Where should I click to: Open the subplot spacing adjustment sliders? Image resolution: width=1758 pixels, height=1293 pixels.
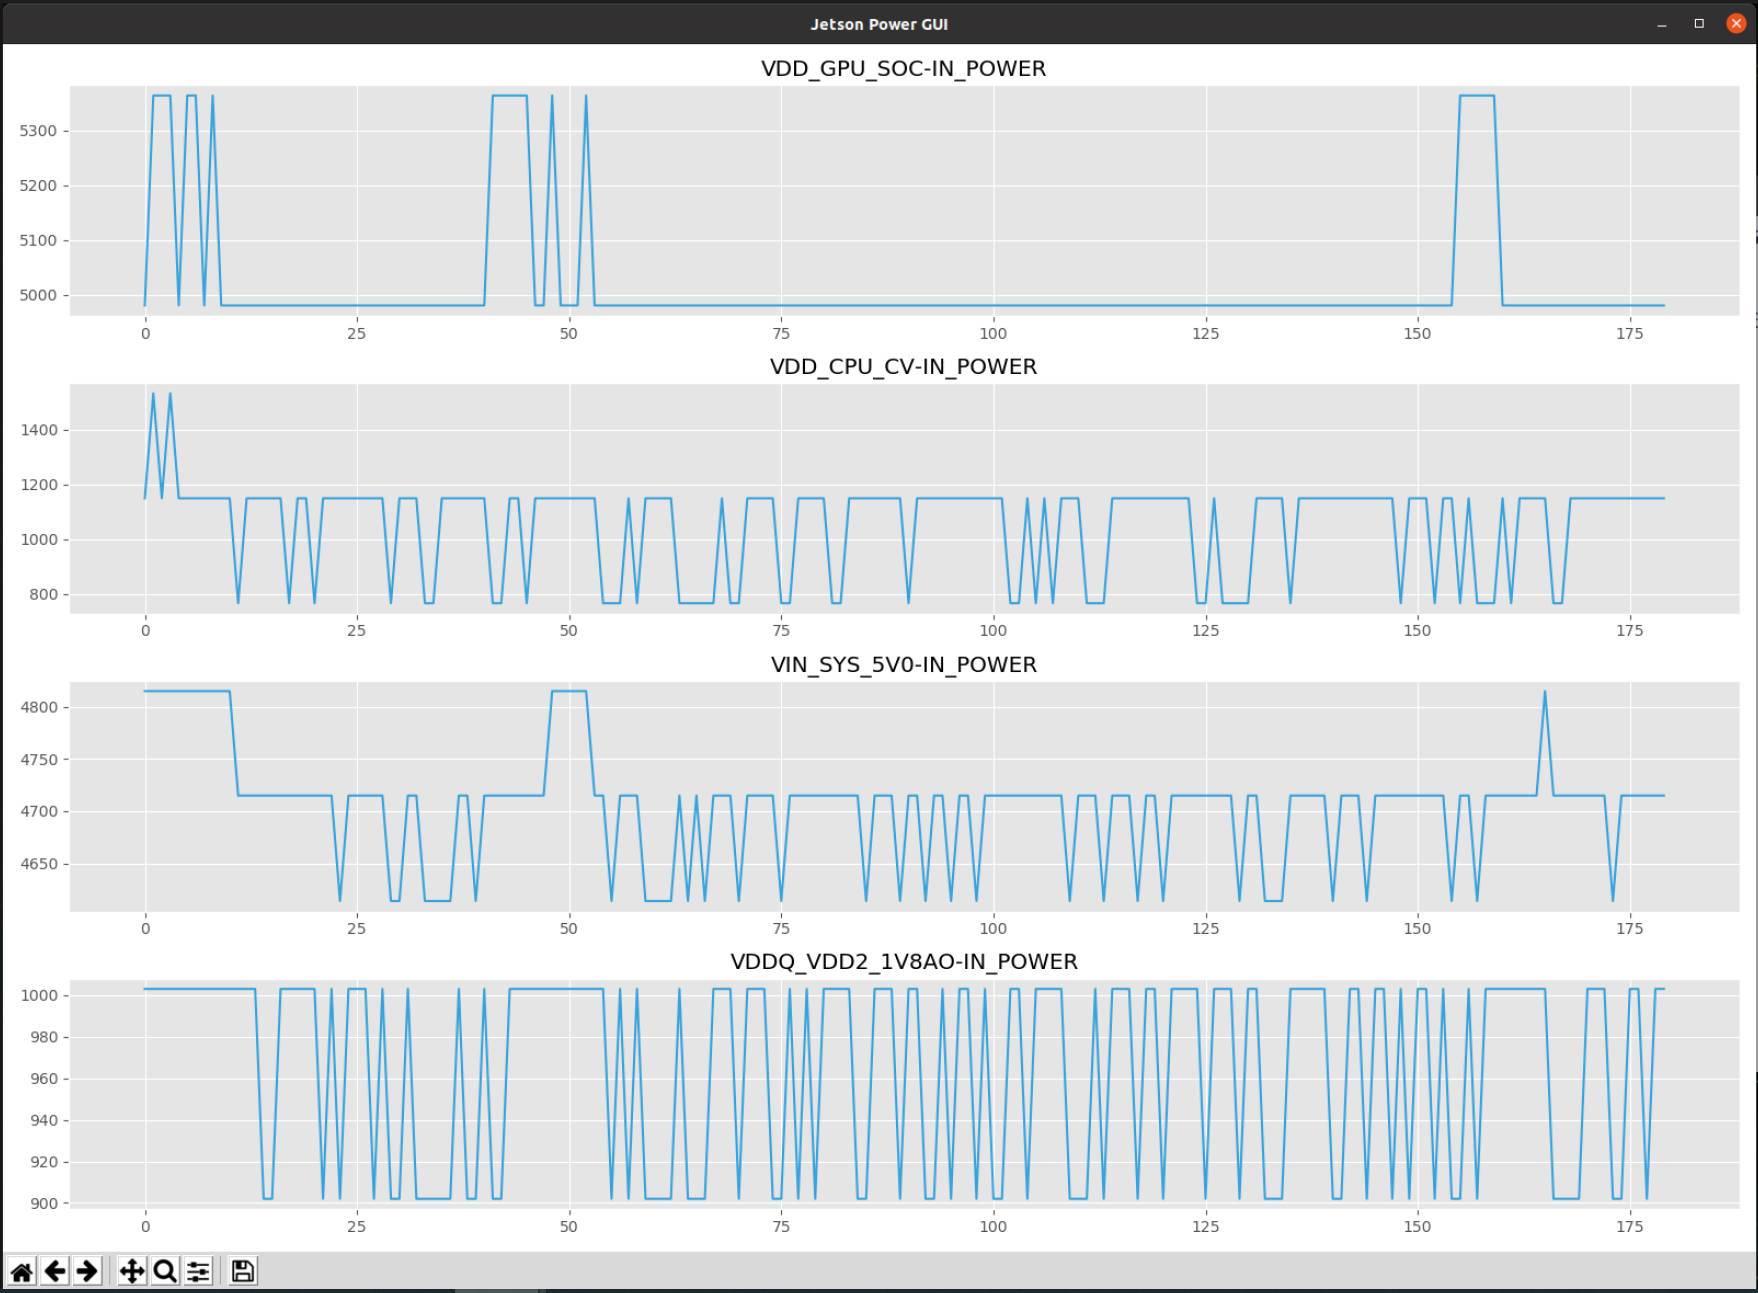(x=197, y=1270)
